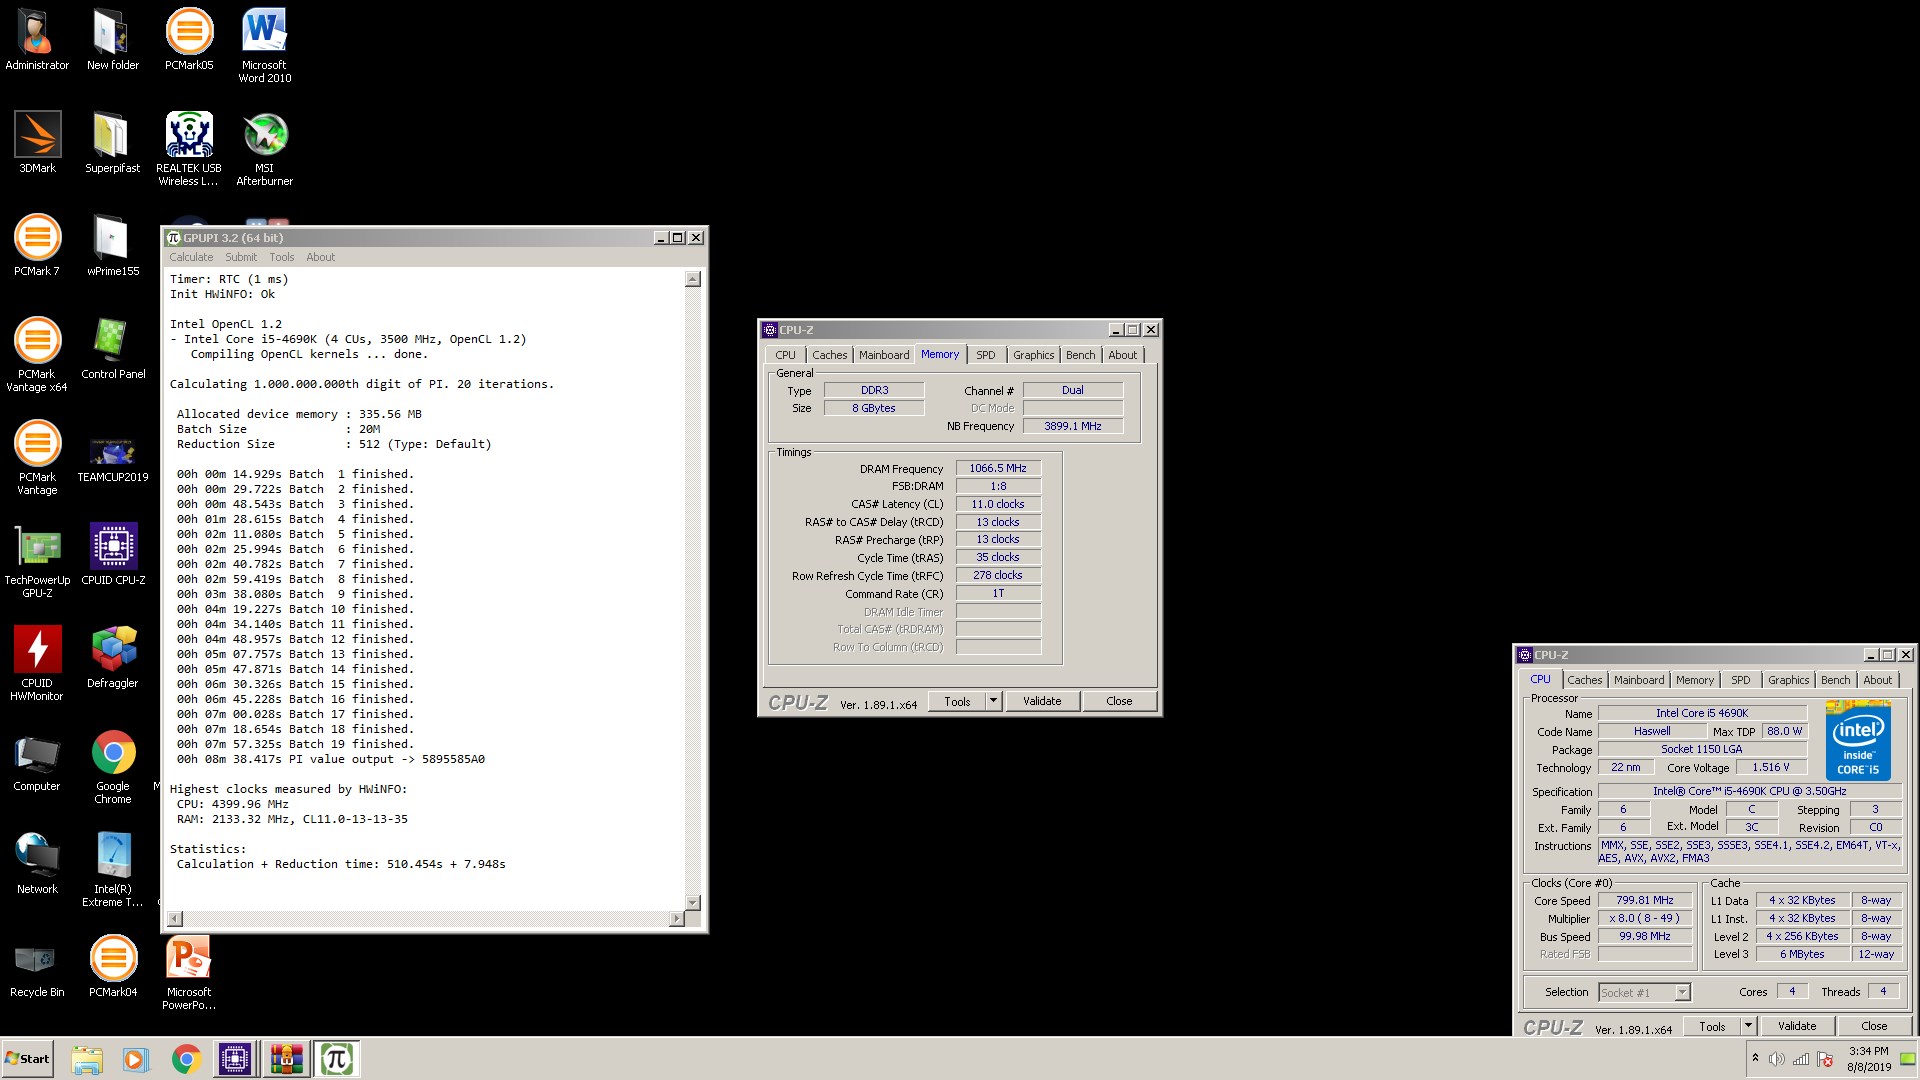Click the Start button
The image size is (1920, 1080).
[x=28, y=1059]
